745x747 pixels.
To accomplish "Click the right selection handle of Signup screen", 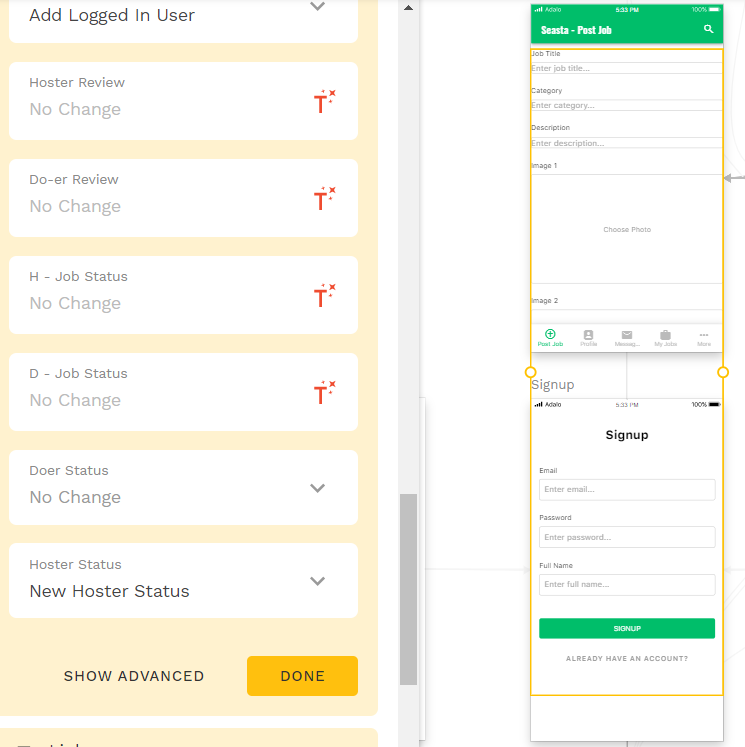I will tap(723, 372).
